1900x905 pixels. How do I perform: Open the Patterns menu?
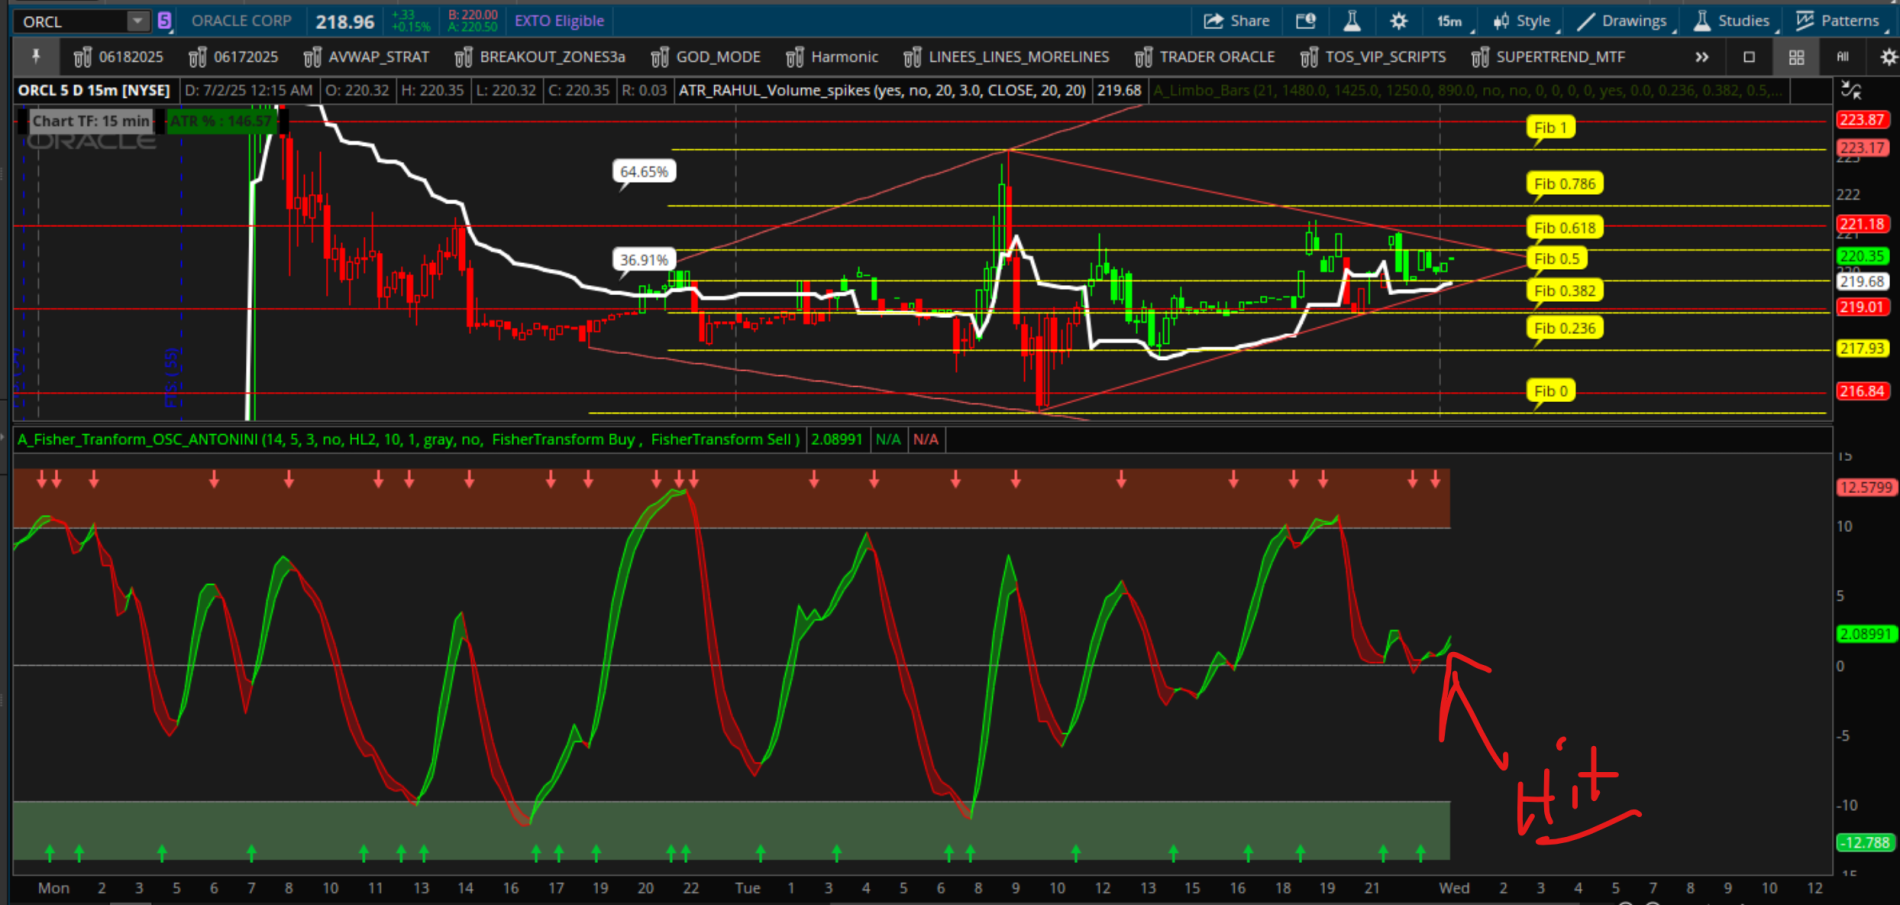1838,21
